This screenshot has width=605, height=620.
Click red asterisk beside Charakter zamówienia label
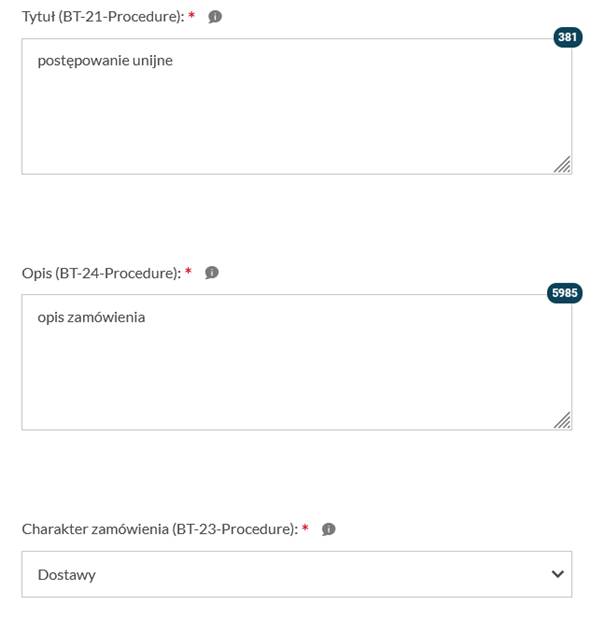[305, 528]
